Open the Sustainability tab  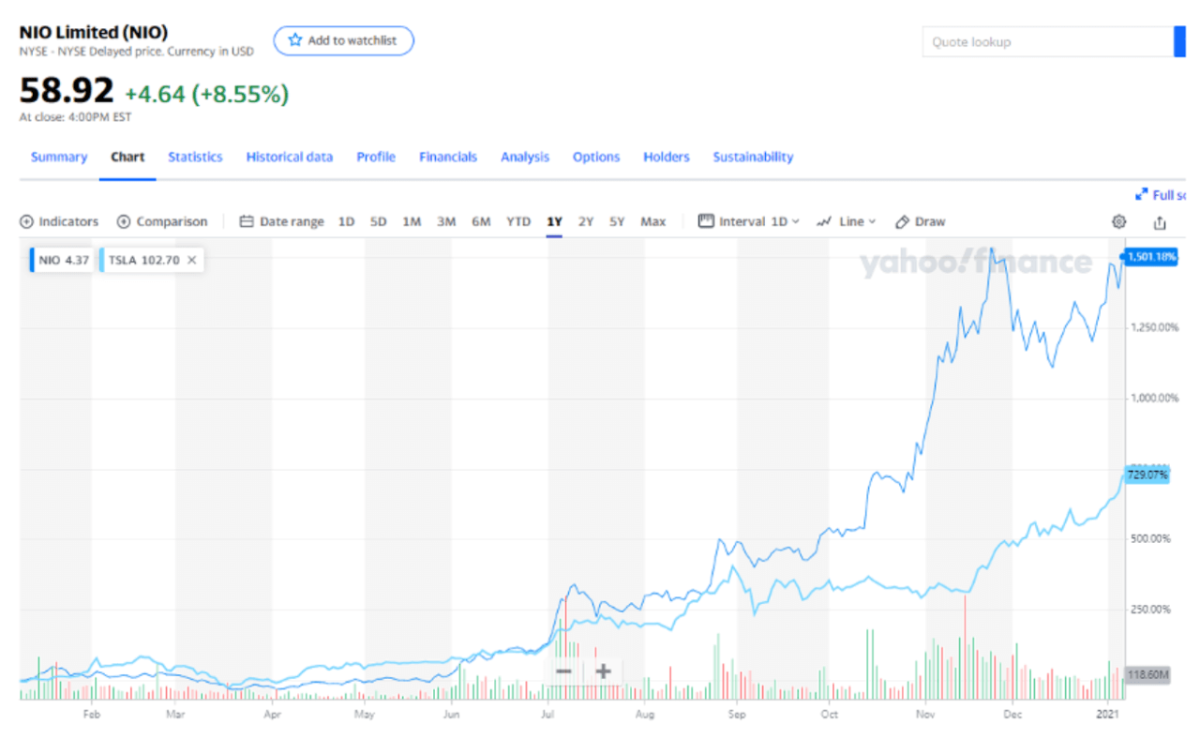[x=753, y=157]
